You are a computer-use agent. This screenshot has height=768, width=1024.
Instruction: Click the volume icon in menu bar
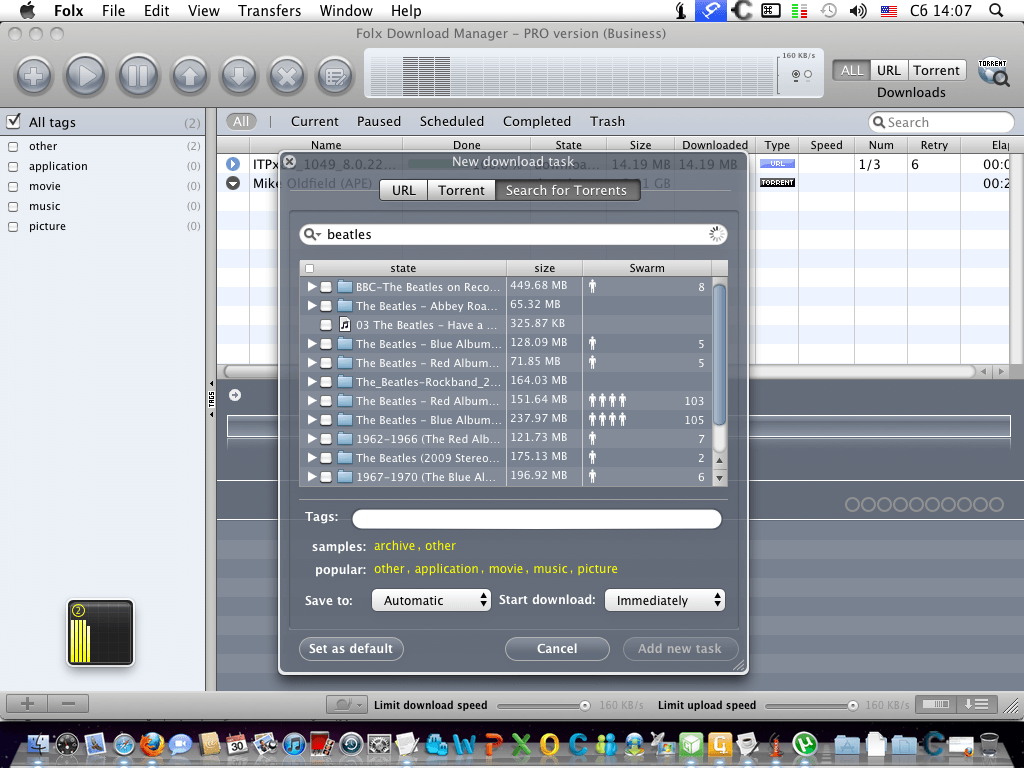tap(858, 10)
